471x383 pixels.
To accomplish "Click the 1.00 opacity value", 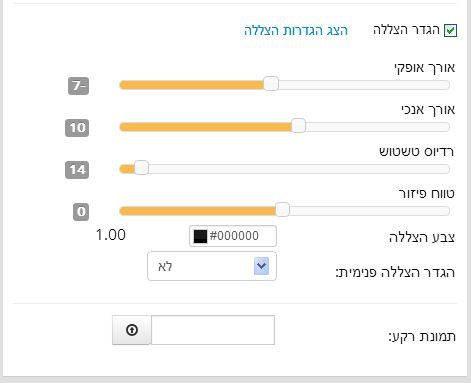I will point(111,235).
